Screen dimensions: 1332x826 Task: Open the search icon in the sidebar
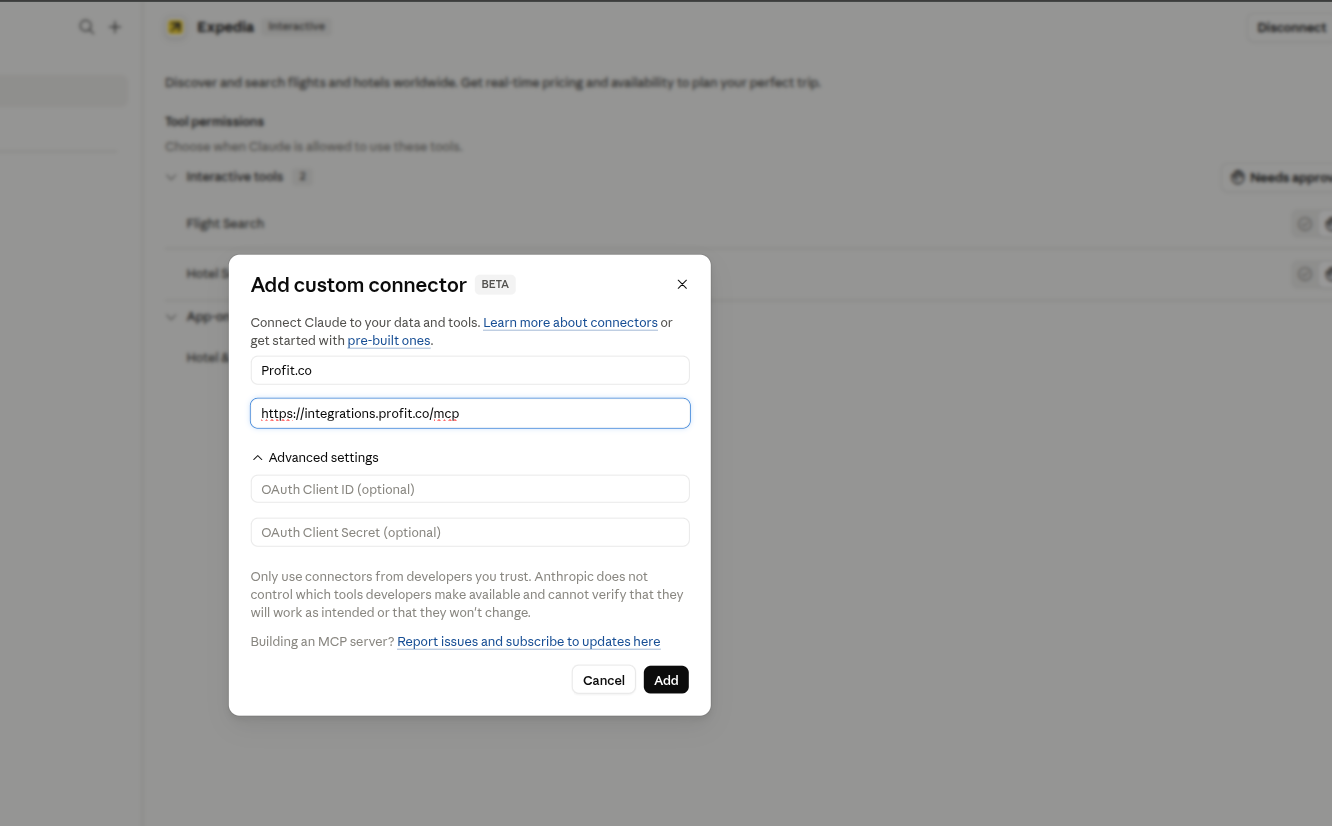(87, 27)
